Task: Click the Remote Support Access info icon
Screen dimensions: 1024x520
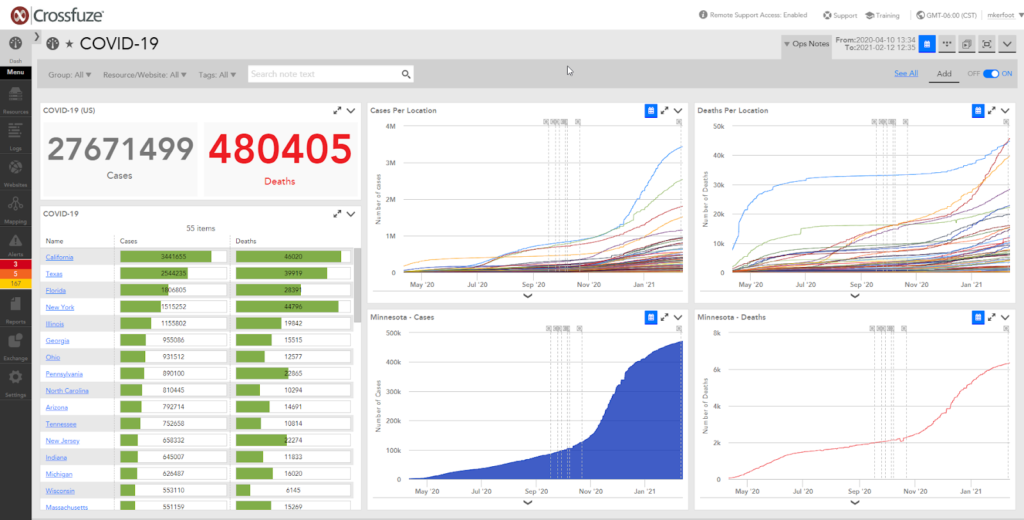Action: (703, 14)
